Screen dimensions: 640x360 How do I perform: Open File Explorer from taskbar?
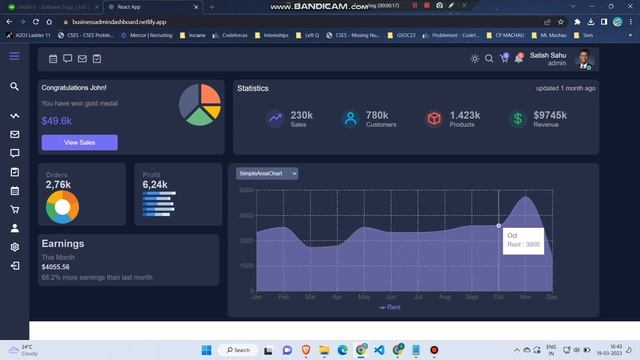(324, 350)
